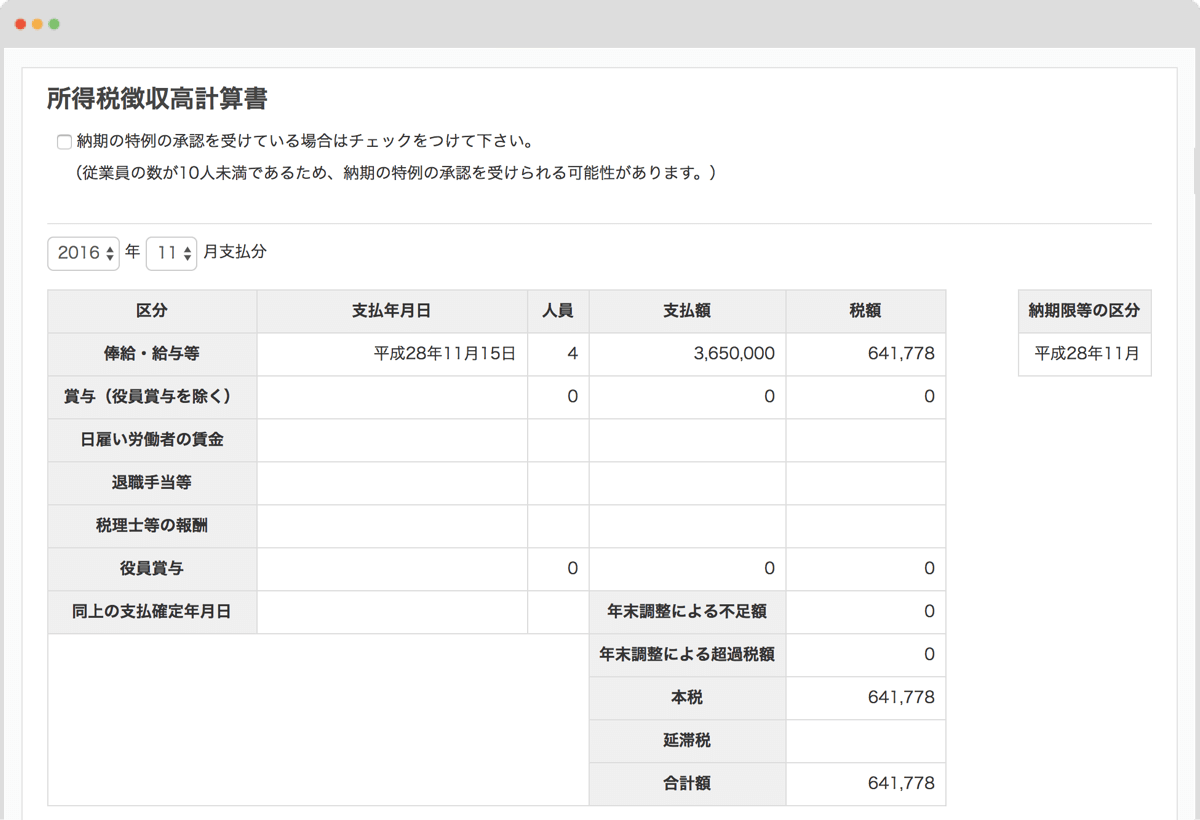Click the 税額 column header

pyautogui.click(x=866, y=311)
